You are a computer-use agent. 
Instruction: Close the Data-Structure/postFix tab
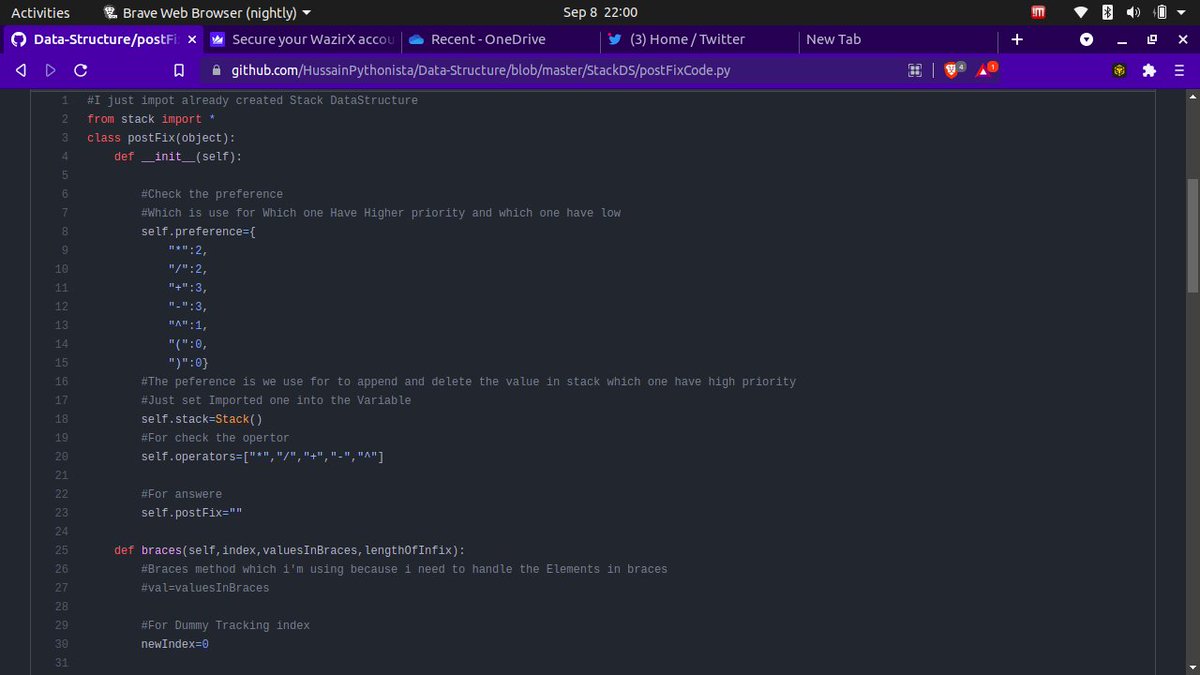193,40
